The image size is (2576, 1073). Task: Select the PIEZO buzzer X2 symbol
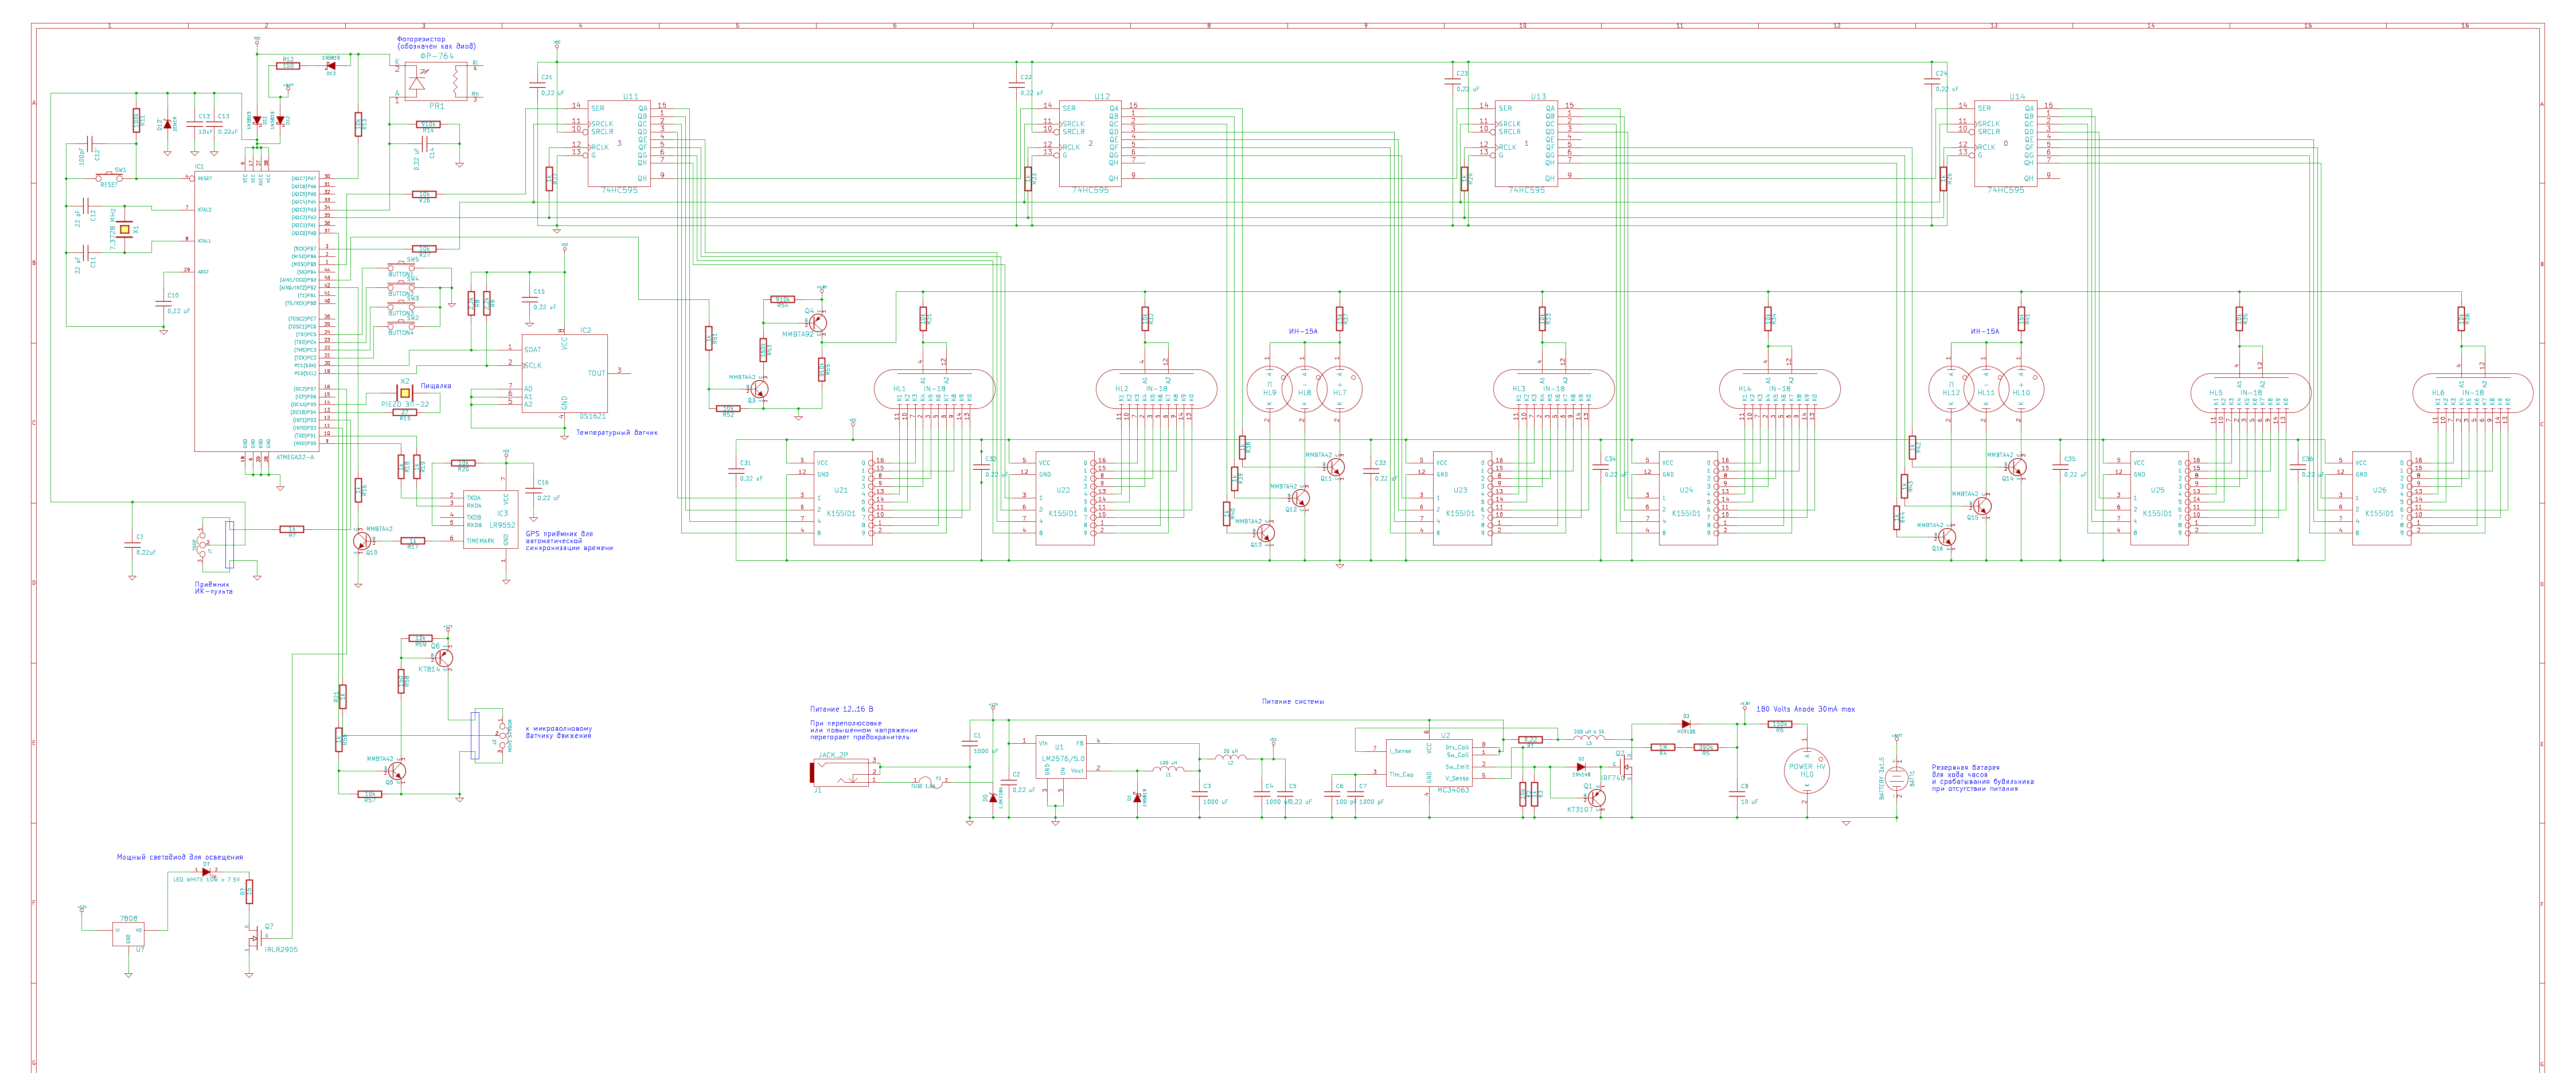[x=405, y=394]
